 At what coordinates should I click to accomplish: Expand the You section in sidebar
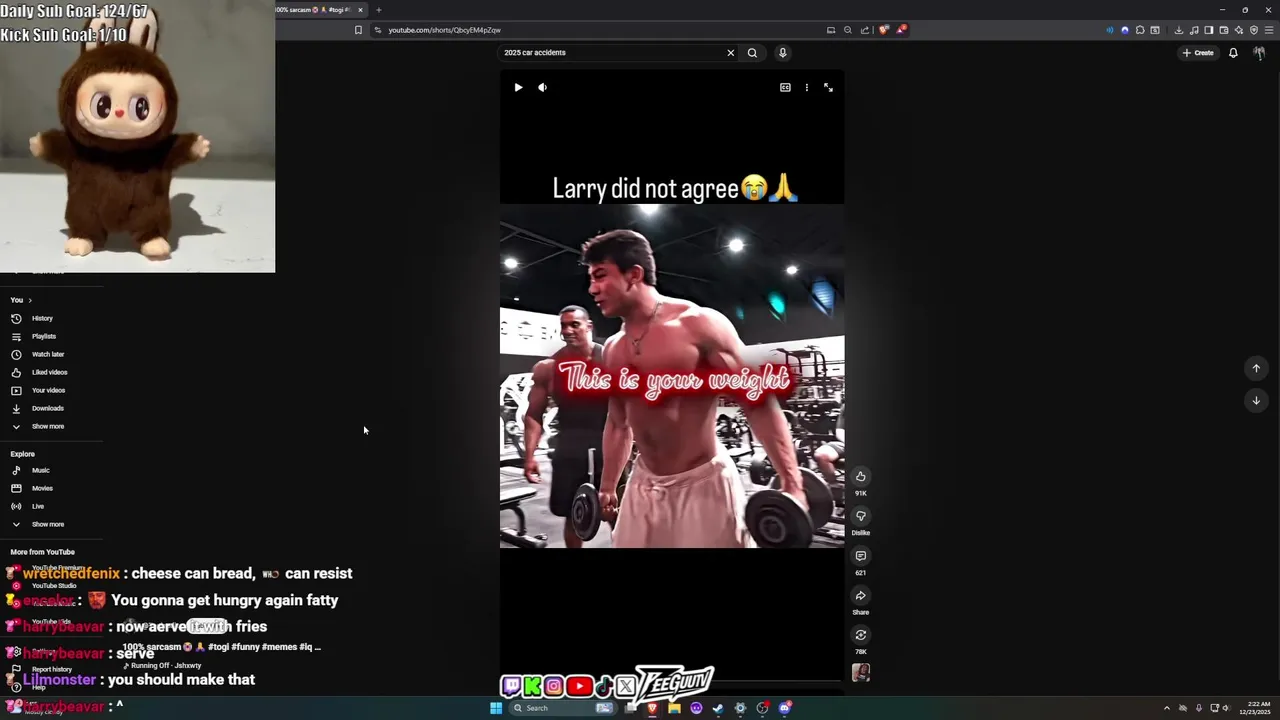(21, 300)
